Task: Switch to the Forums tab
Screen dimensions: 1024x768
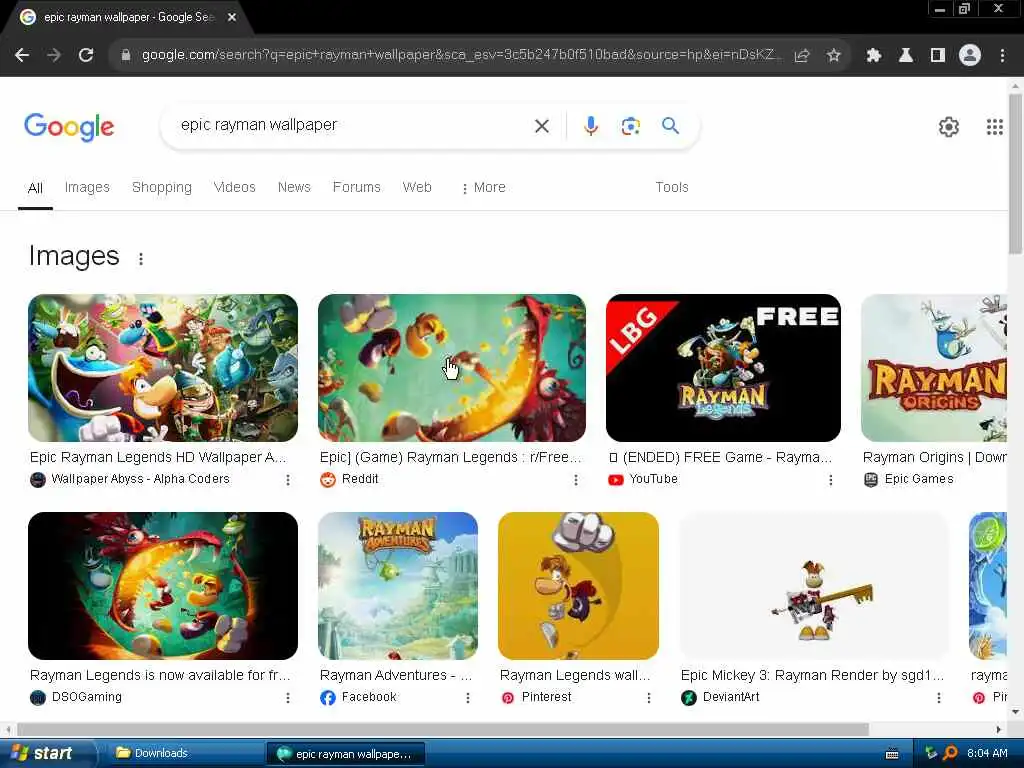Action: [x=357, y=187]
